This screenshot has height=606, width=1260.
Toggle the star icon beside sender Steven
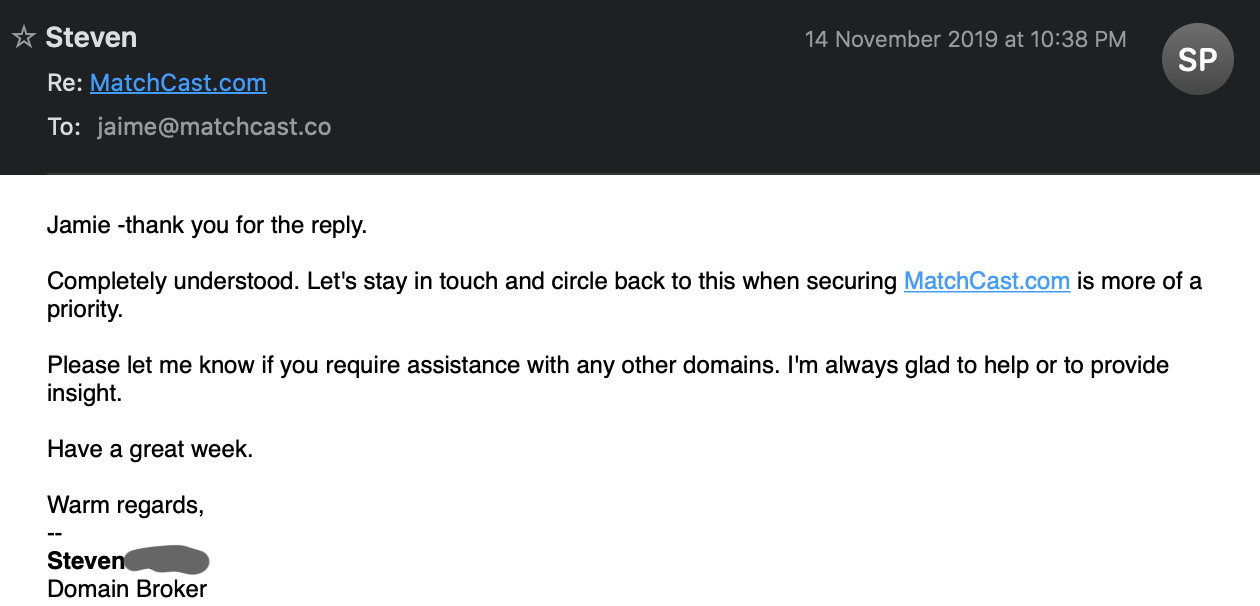point(23,38)
